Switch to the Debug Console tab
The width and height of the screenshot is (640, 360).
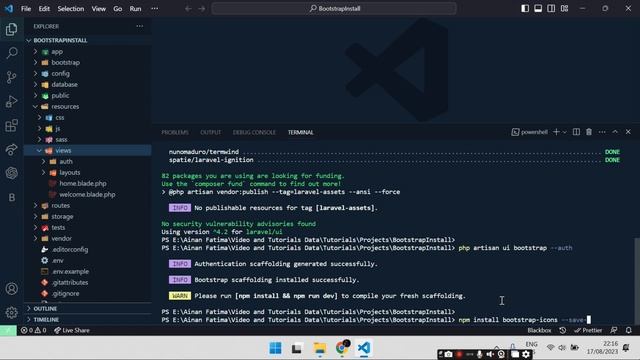coord(254,132)
